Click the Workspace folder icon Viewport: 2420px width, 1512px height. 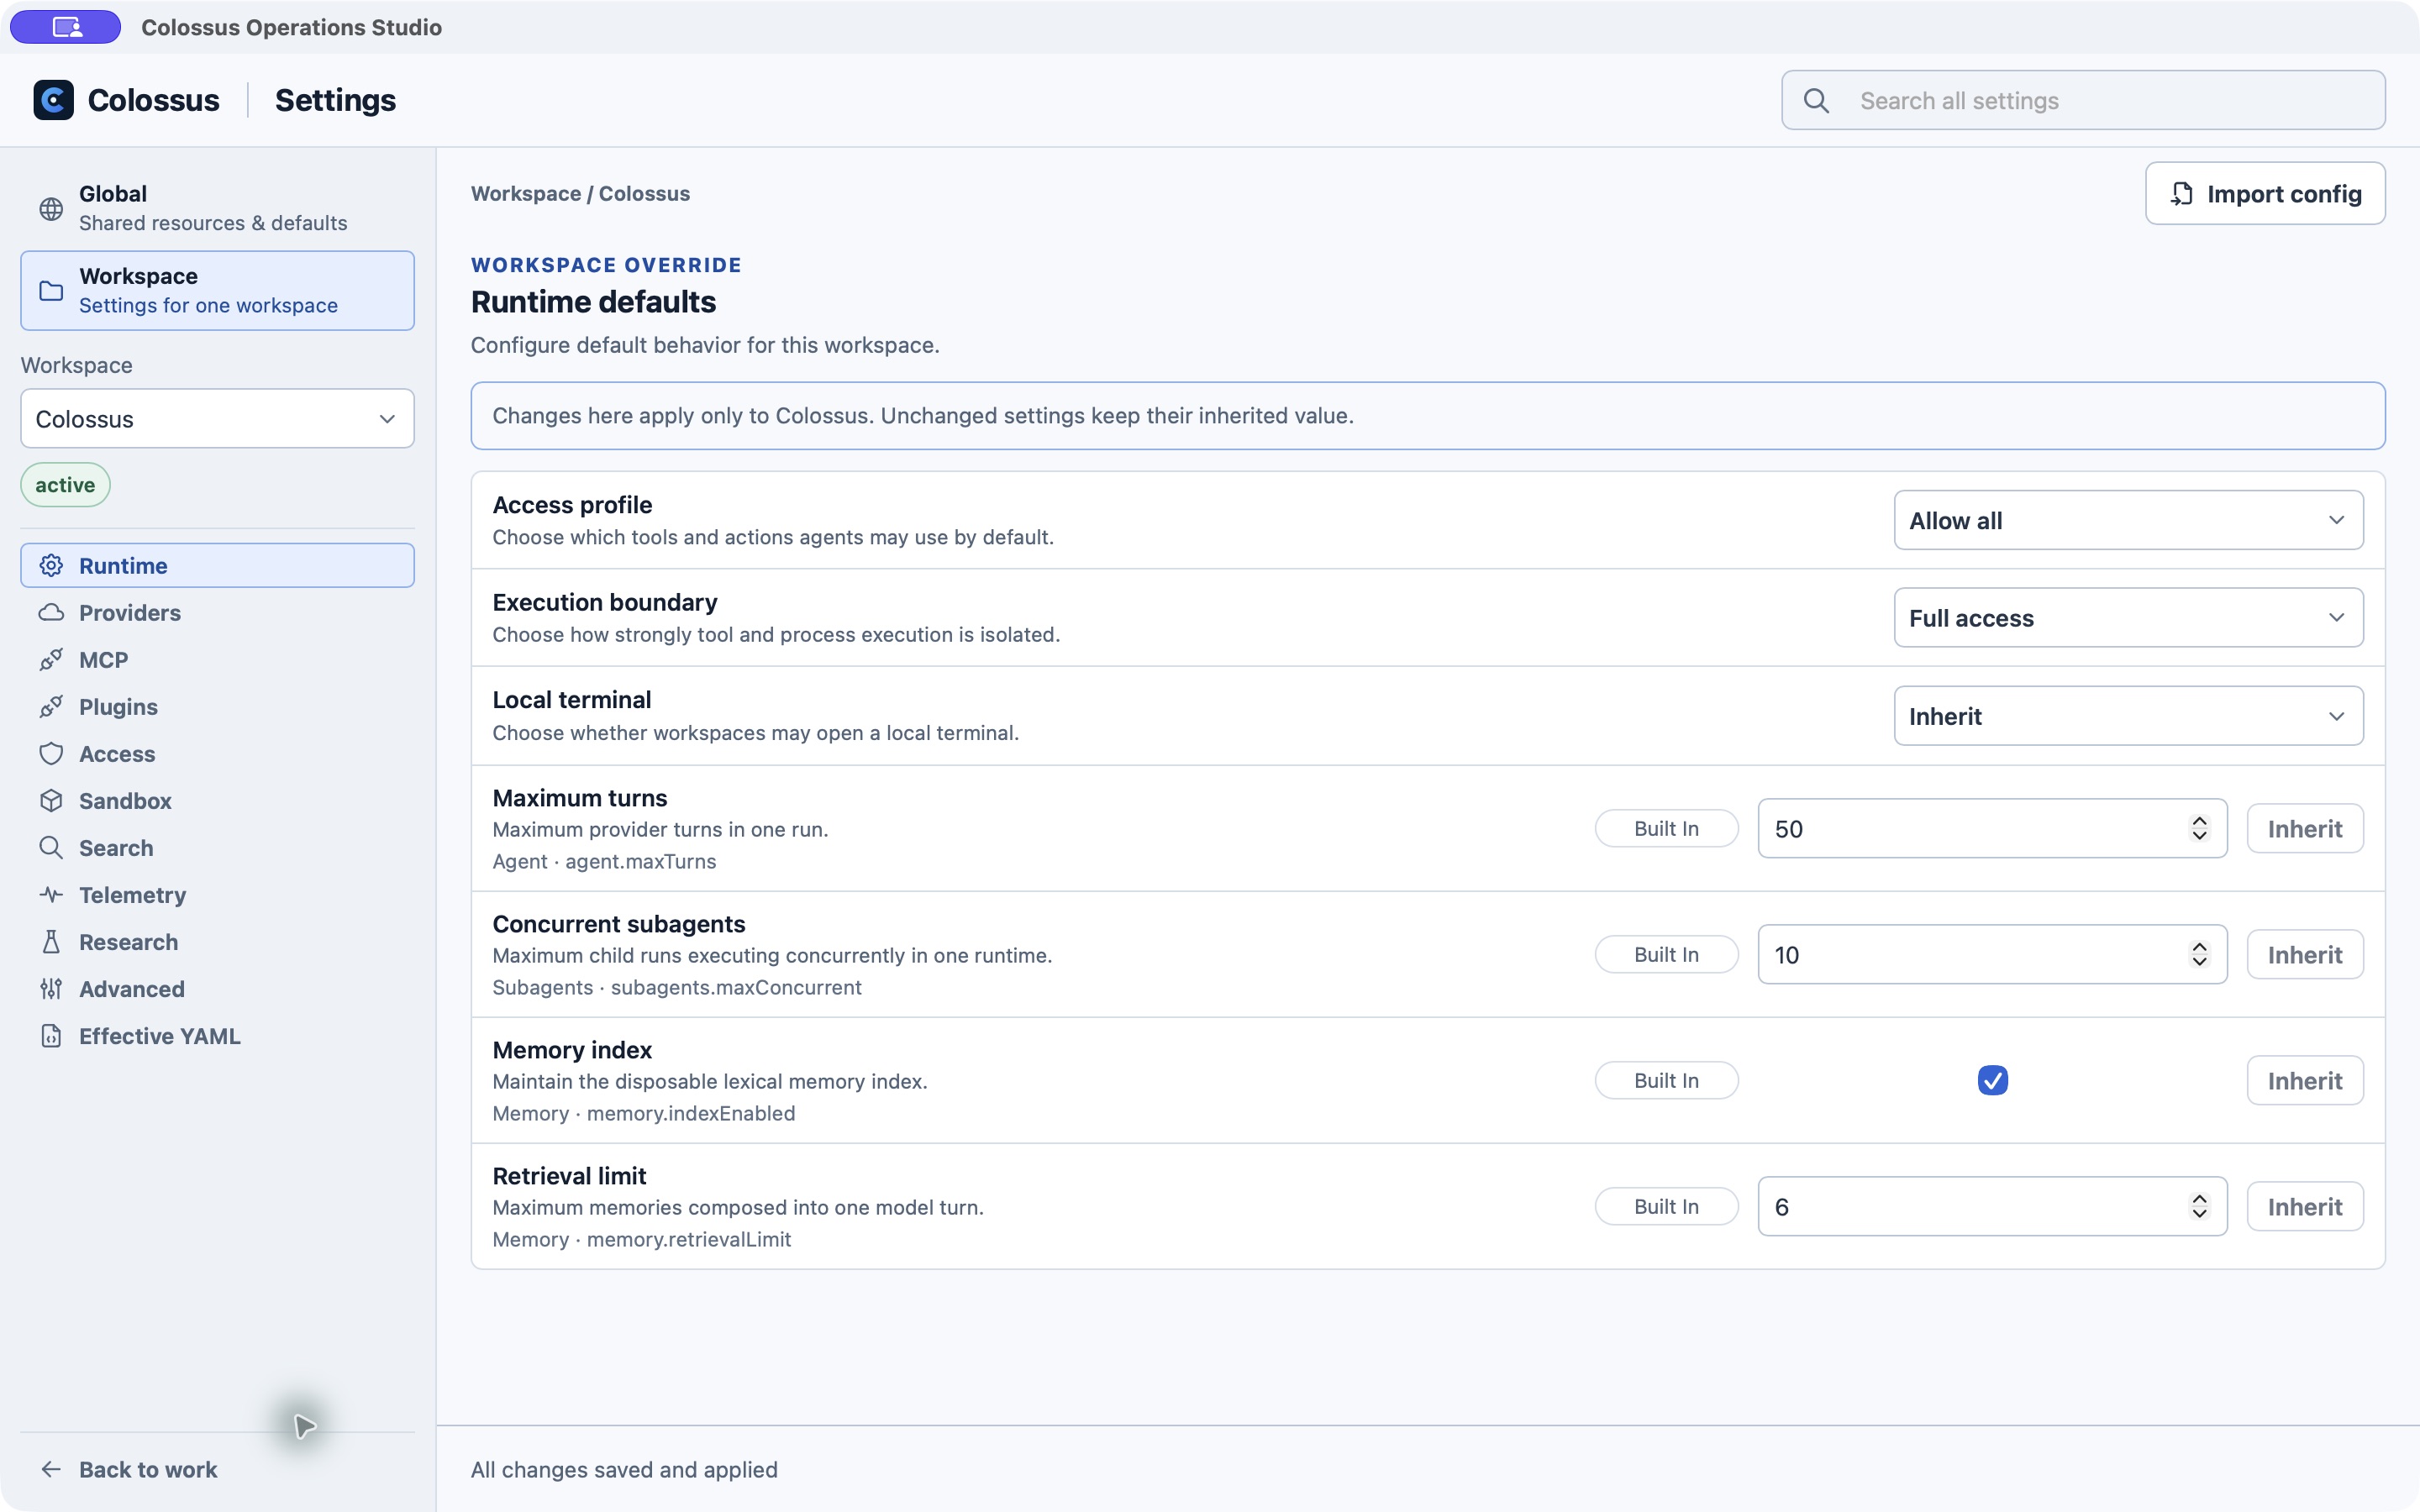click(51, 291)
